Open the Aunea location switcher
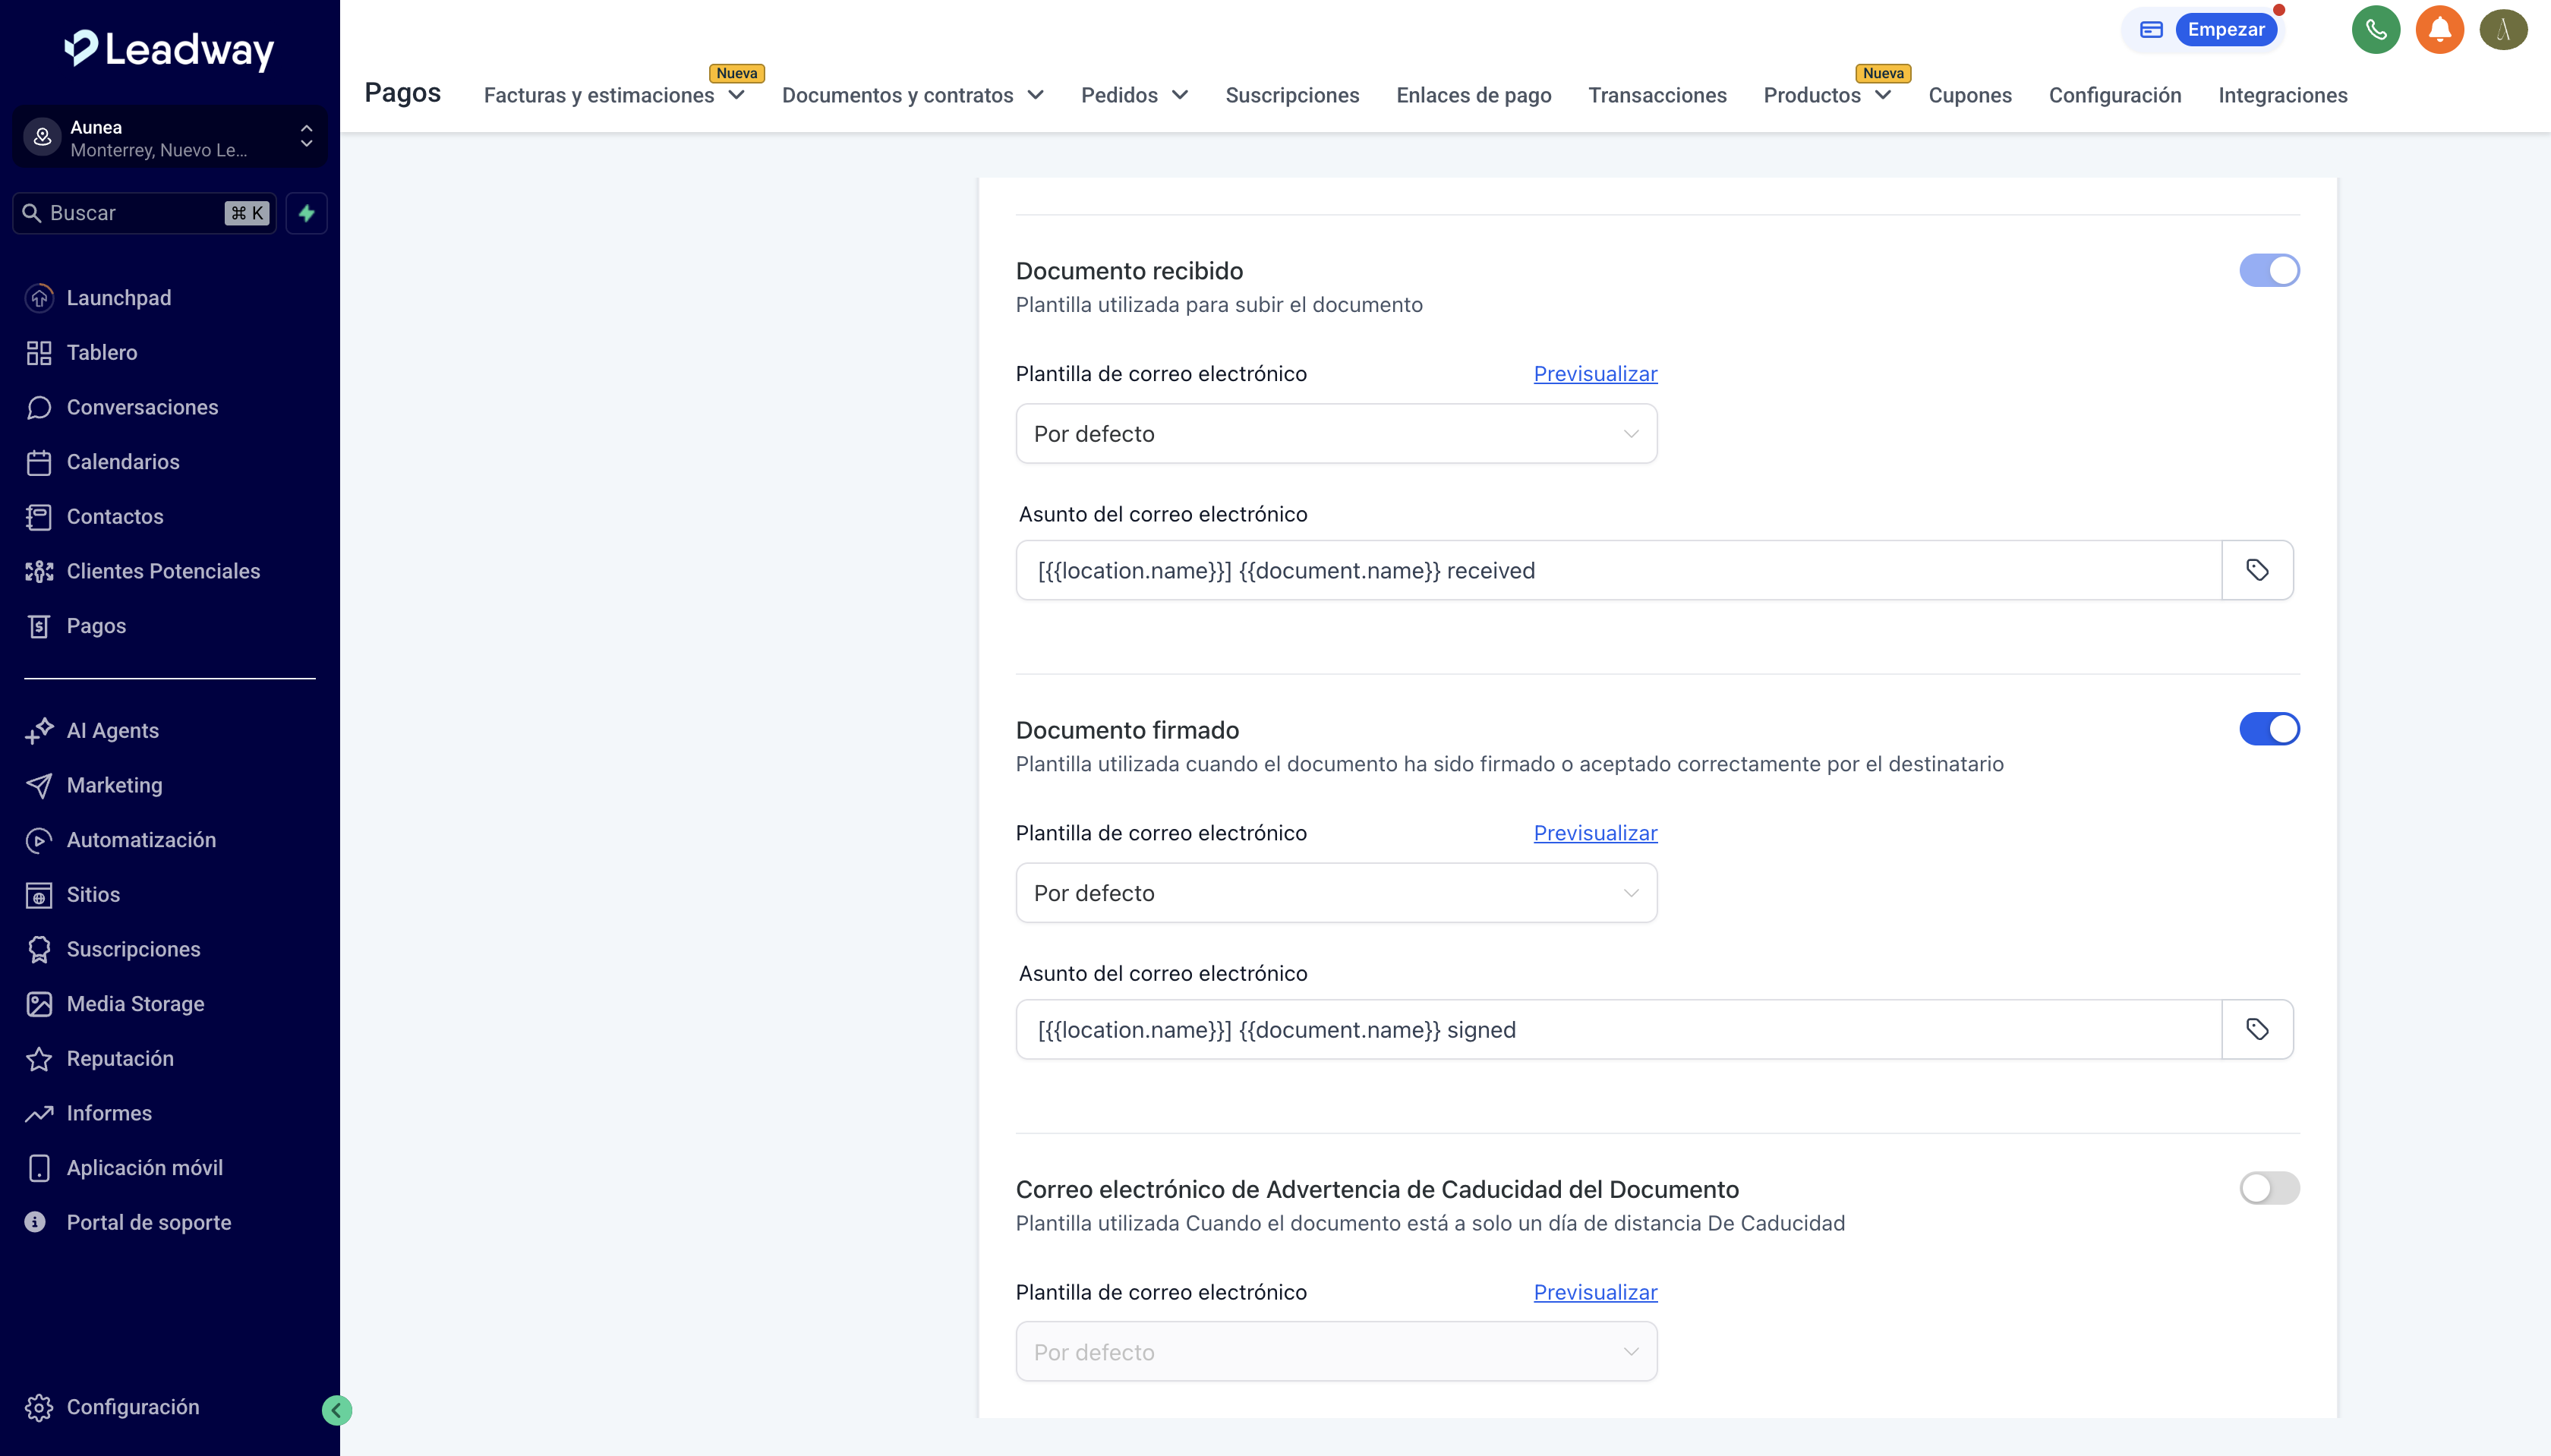 (x=169, y=138)
